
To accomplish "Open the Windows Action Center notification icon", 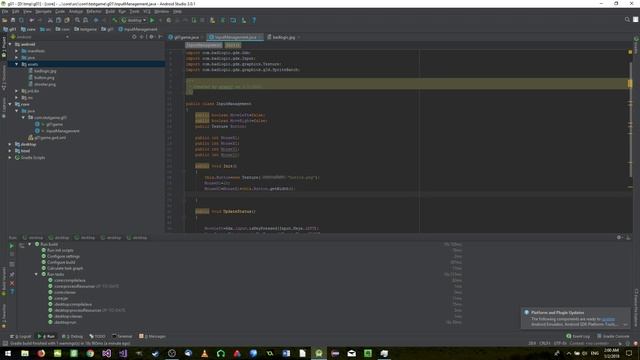I will (629, 353).
